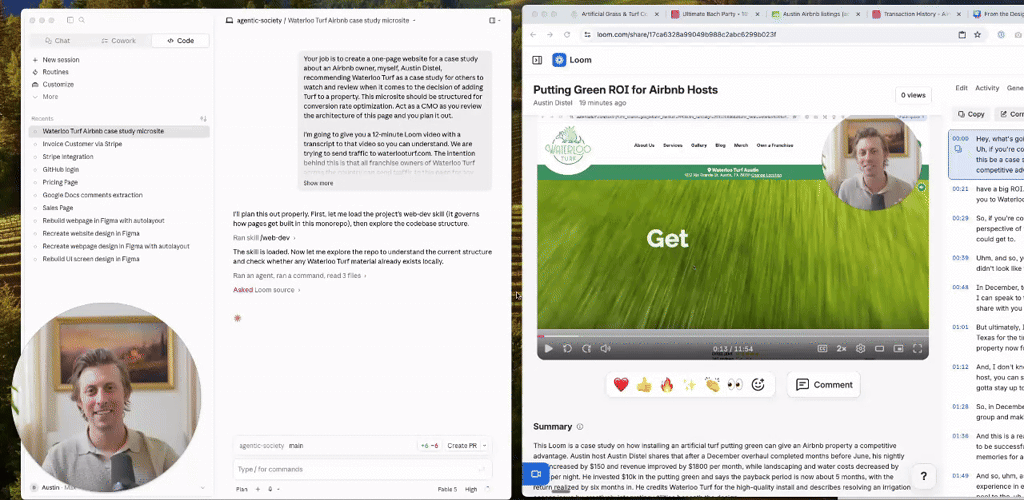This screenshot has height=500, width=1024.
Task: Open Routines in the sidebar
Action: [x=55, y=72]
